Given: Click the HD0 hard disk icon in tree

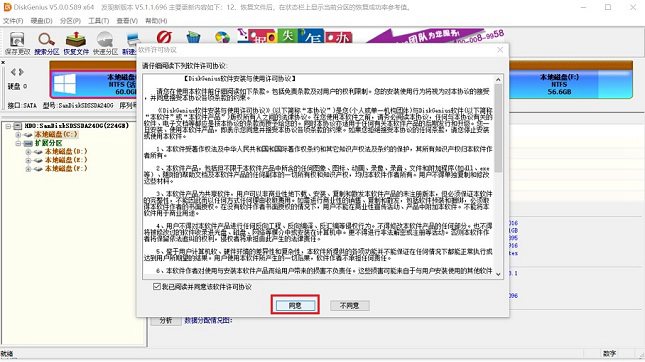Looking at the screenshot, I should [18, 126].
